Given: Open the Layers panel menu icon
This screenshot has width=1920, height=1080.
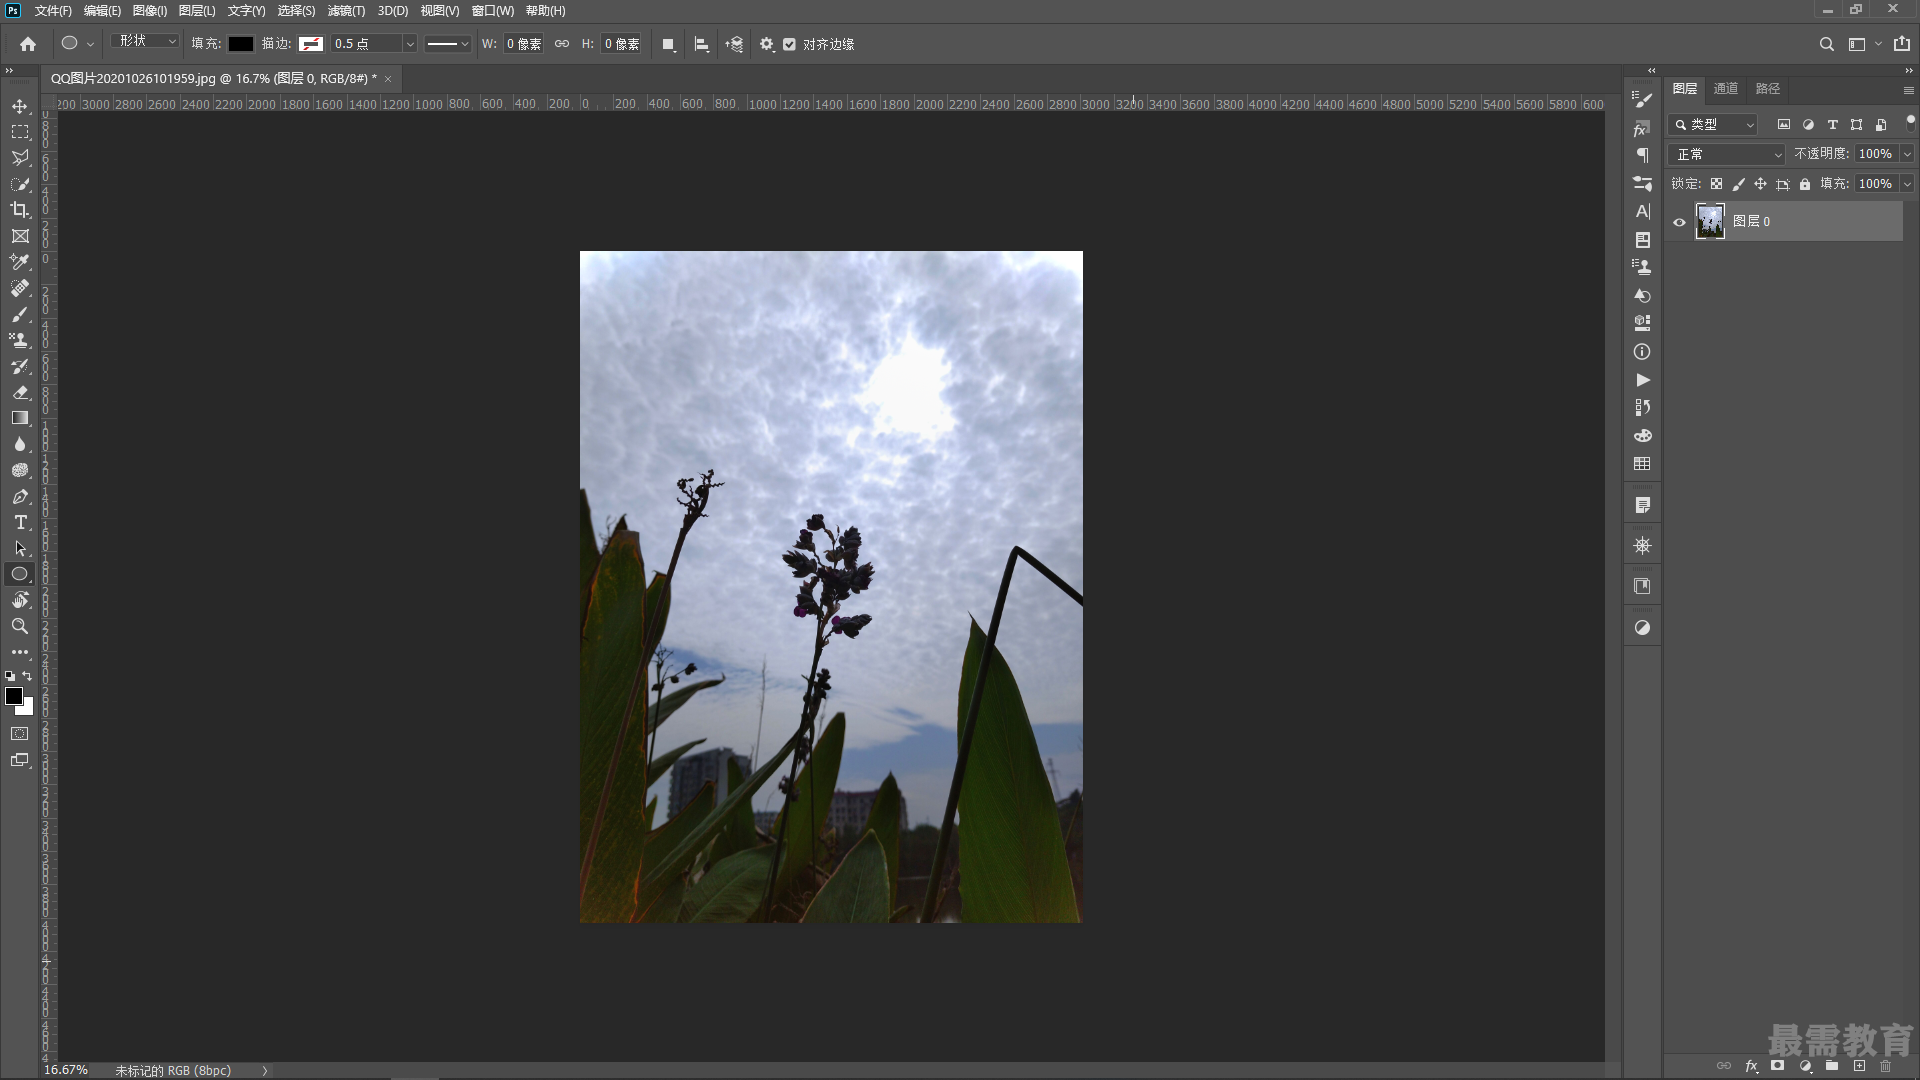Looking at the screenshot, I should tap(1908, 90).
